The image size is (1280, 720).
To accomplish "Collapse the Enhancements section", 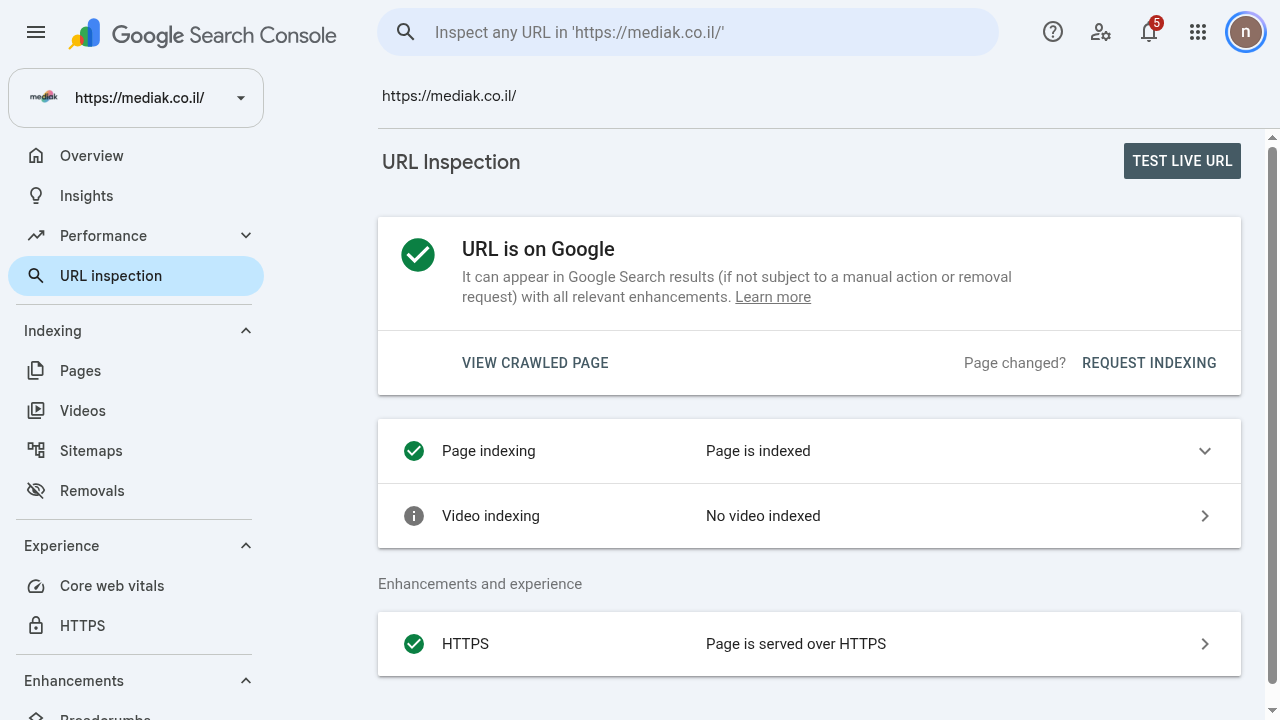I will click(x=246, y=681).
